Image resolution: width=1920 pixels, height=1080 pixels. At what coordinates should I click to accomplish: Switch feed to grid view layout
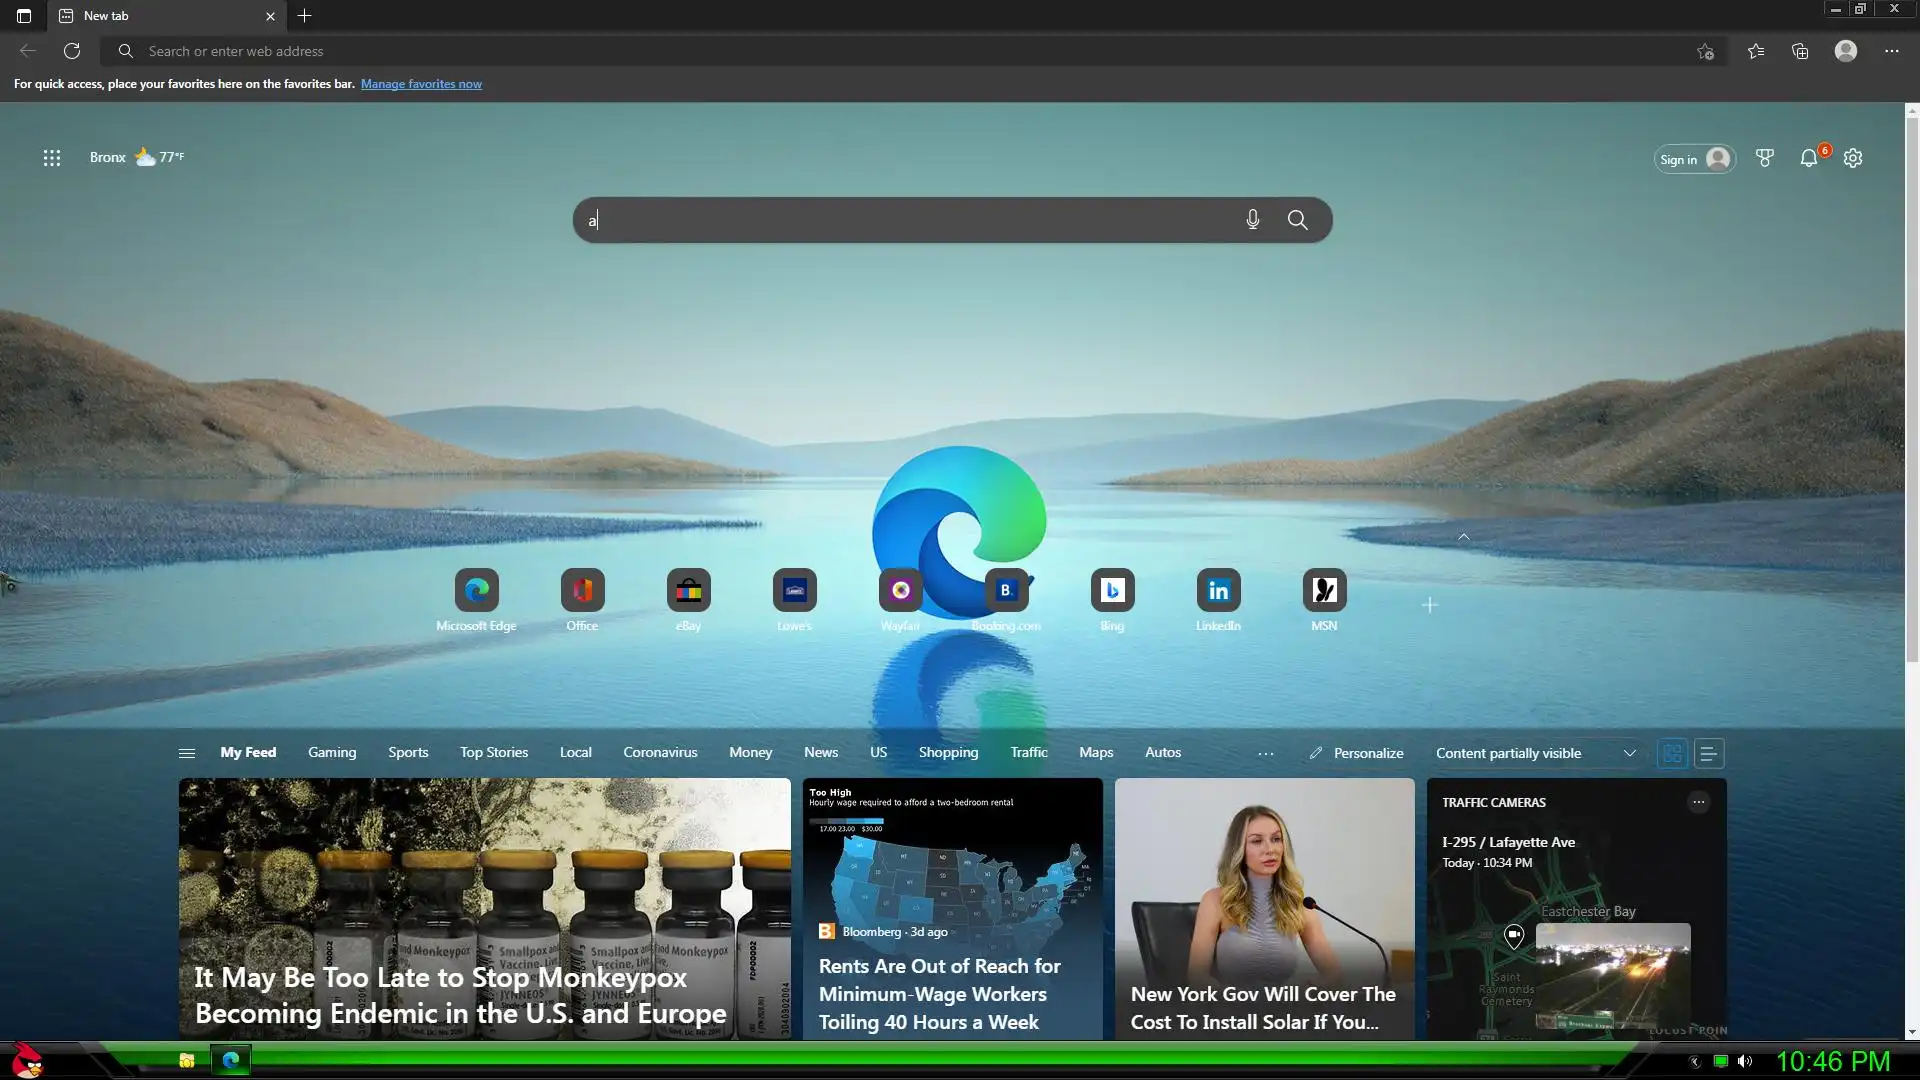coord(1672,753)
